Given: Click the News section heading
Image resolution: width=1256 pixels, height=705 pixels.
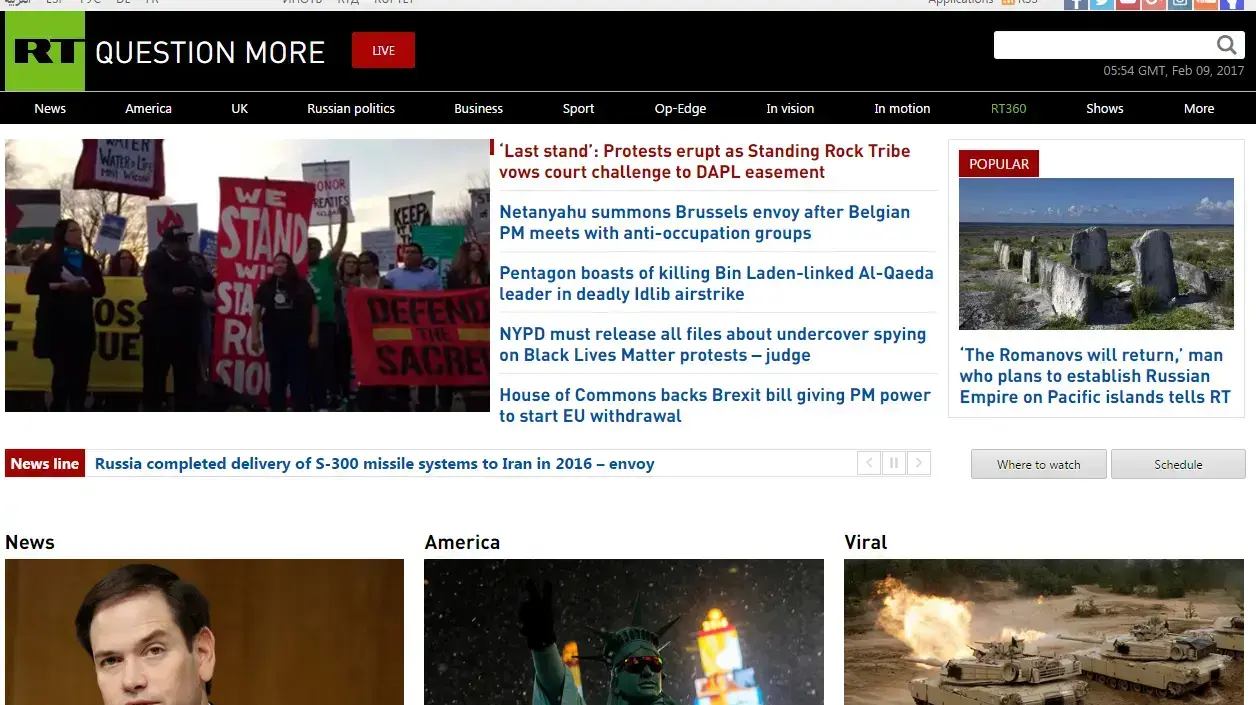Looking at the screenshot, I should pos(30,542).
